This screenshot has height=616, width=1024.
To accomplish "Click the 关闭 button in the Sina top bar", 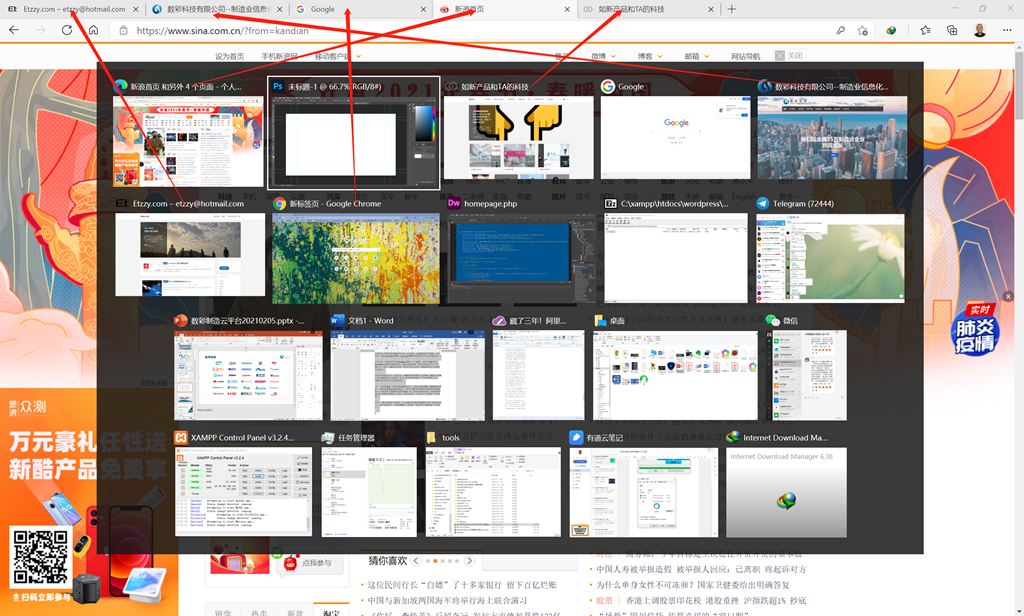I will (x=789, y=56).
